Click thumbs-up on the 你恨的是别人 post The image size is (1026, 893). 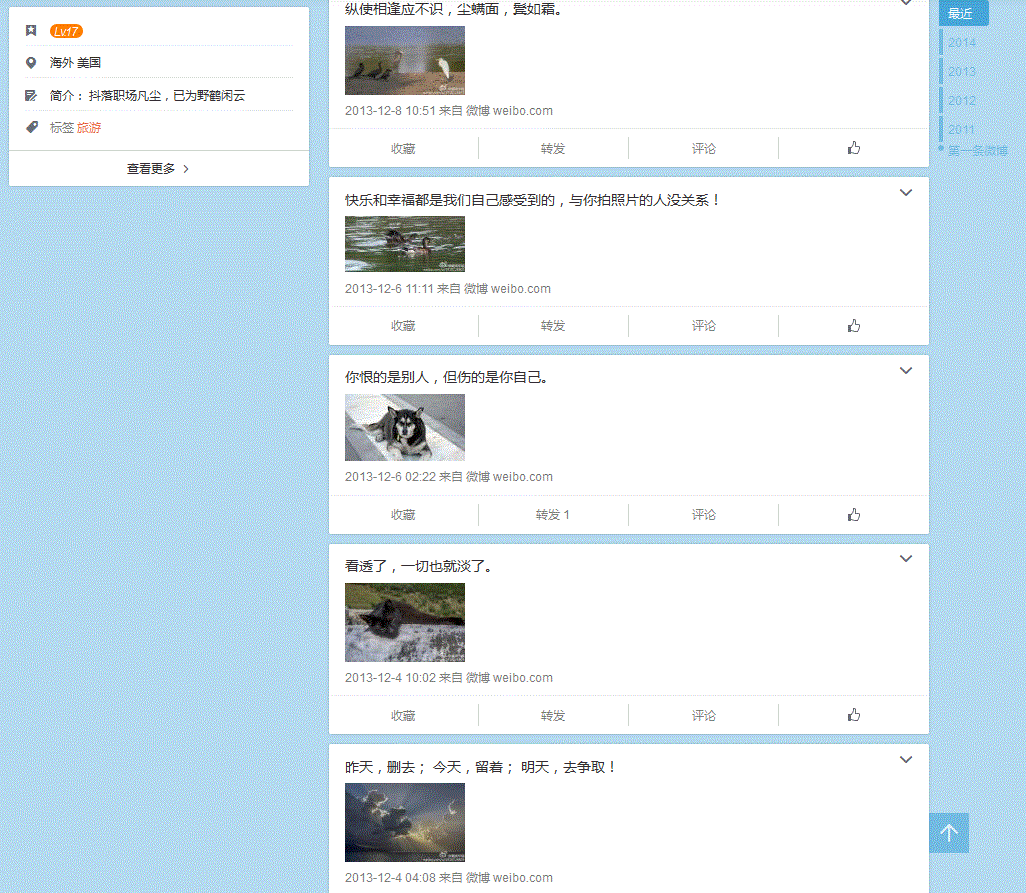tap(853, 515)
